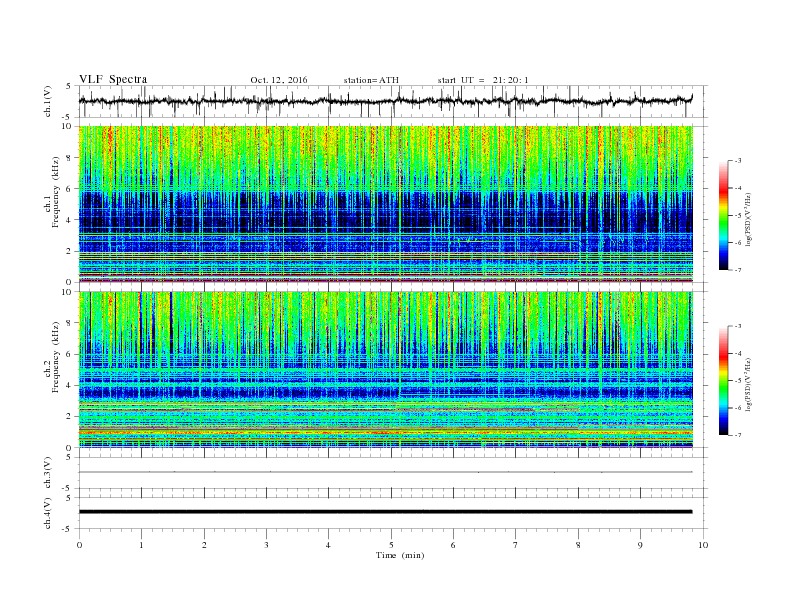This screenshot has height=612, width=792.
Task: Select the "start UT = 21:20: 1" text
Action: pyautogui.click(x=483, y=80)
